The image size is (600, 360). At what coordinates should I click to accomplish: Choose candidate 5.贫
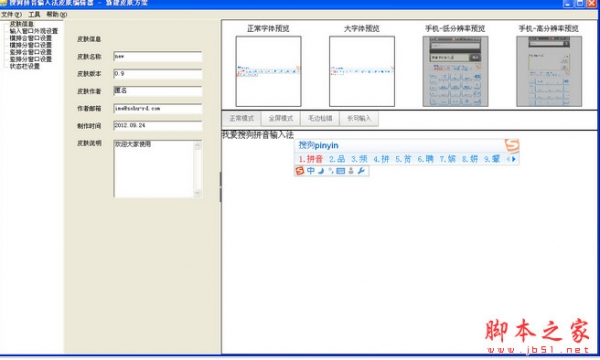(404, 159)
